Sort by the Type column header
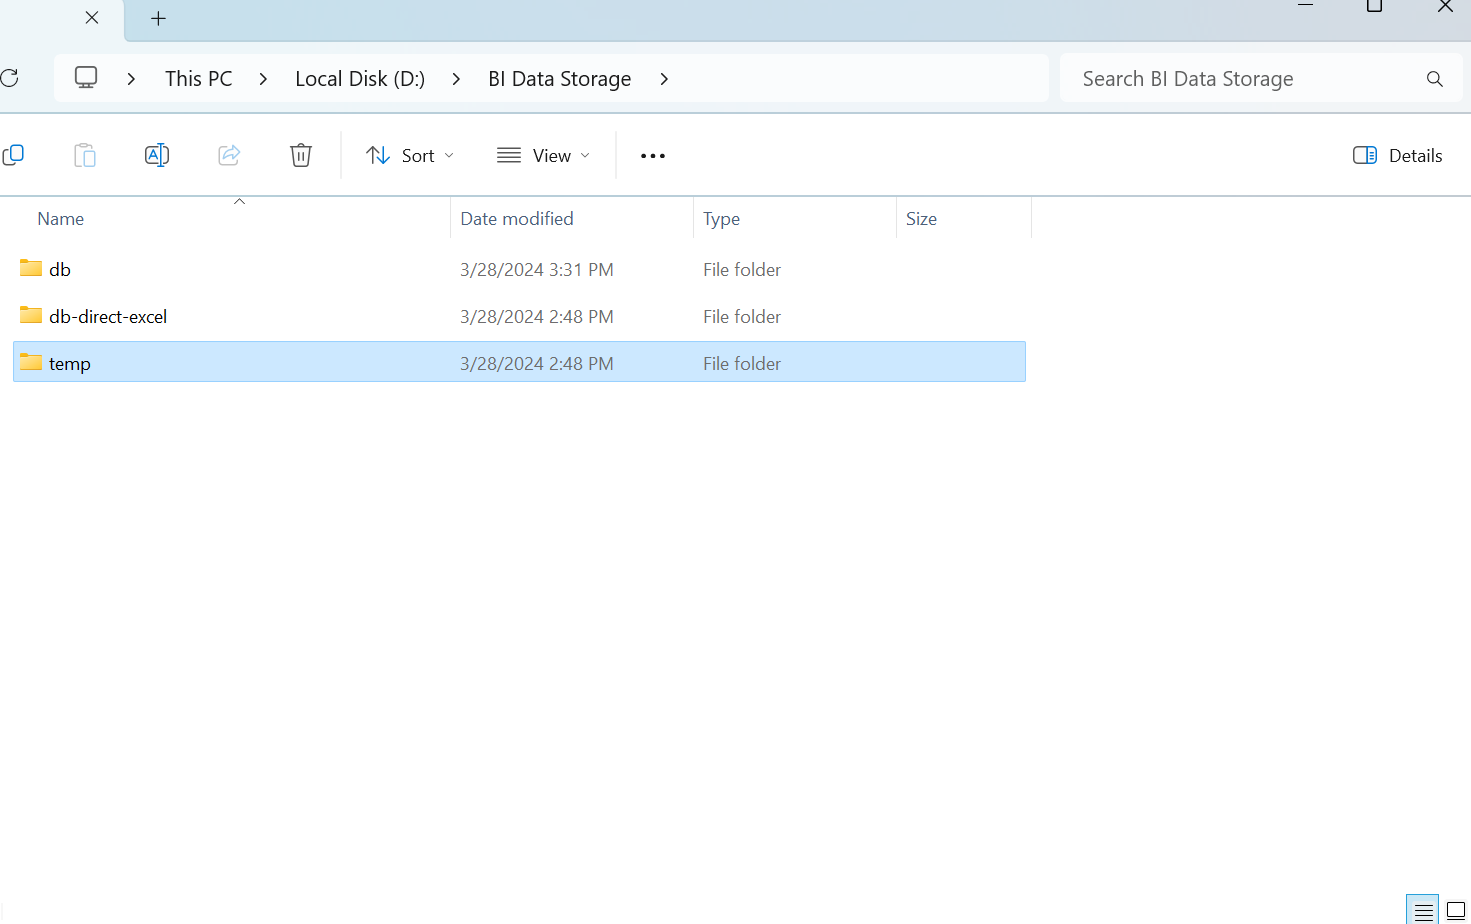This screenshot has width=1471, height=924. [721, 218]
